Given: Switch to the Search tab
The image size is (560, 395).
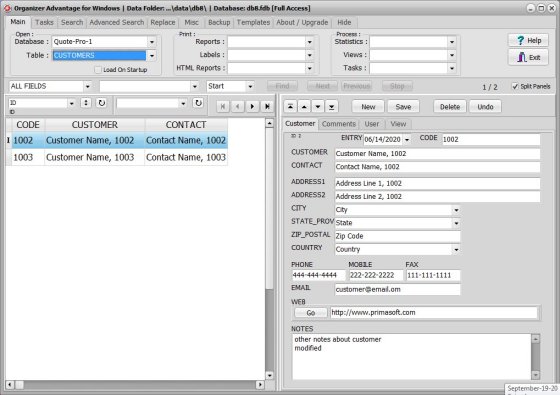Looking at the screenshot, I should [x=72, y=22].
